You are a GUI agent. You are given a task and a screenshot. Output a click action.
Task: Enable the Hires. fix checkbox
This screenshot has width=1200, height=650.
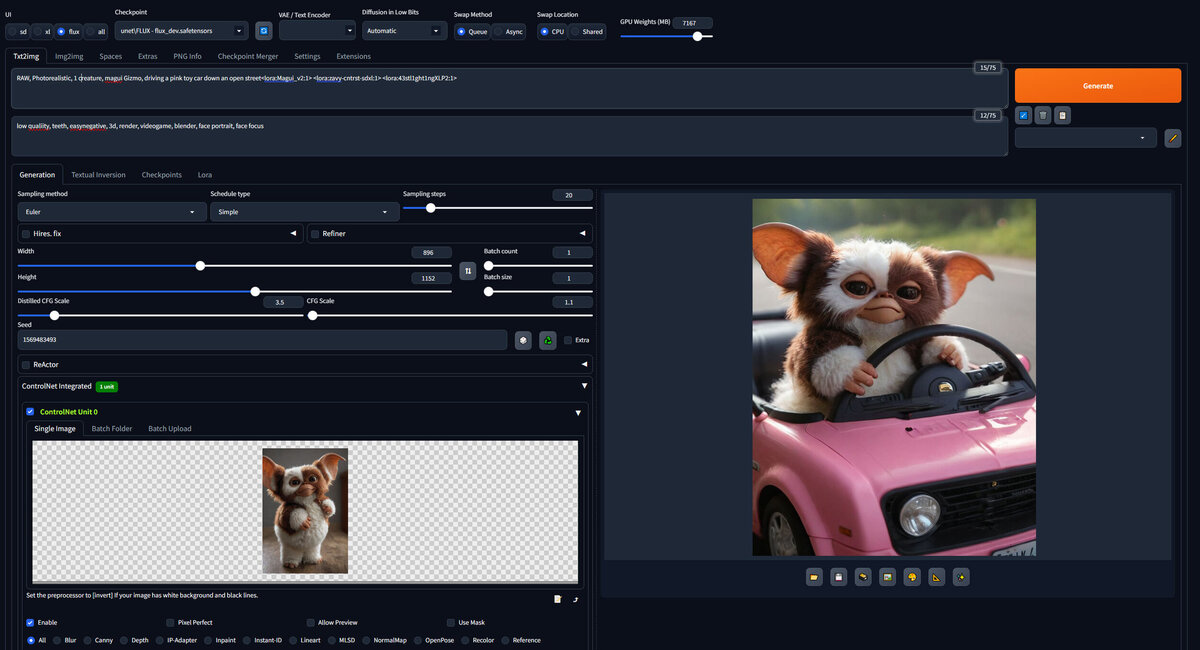26,234
